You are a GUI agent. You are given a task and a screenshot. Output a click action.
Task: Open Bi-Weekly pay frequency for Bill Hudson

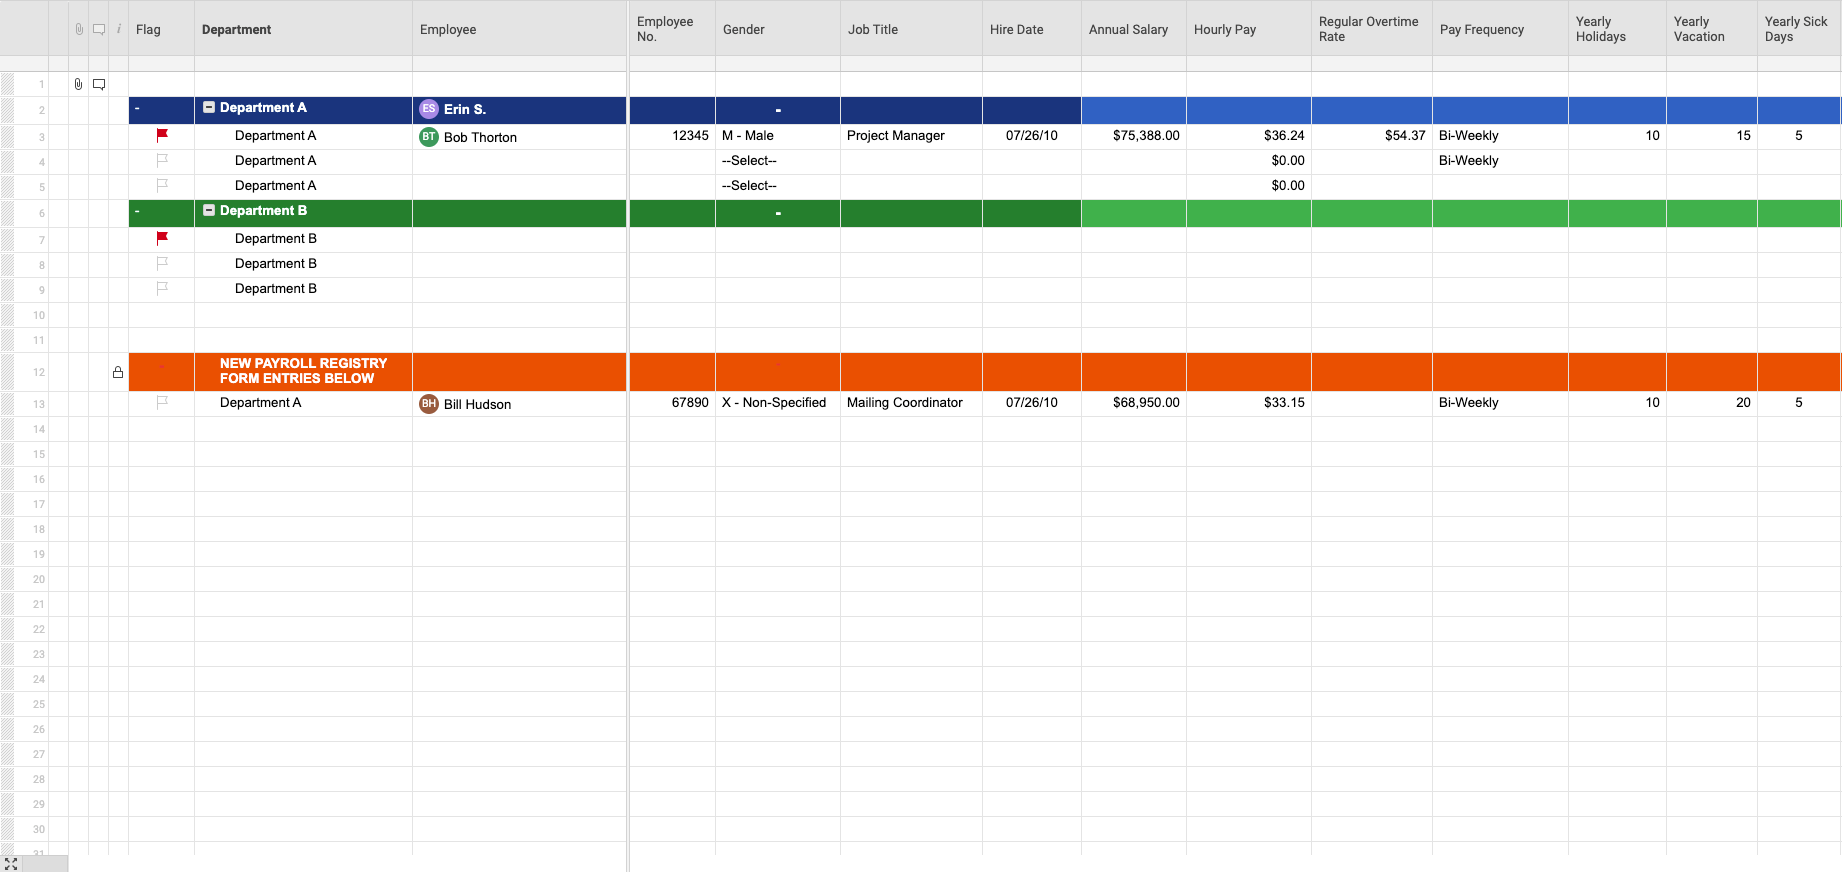pos(1500,403)
